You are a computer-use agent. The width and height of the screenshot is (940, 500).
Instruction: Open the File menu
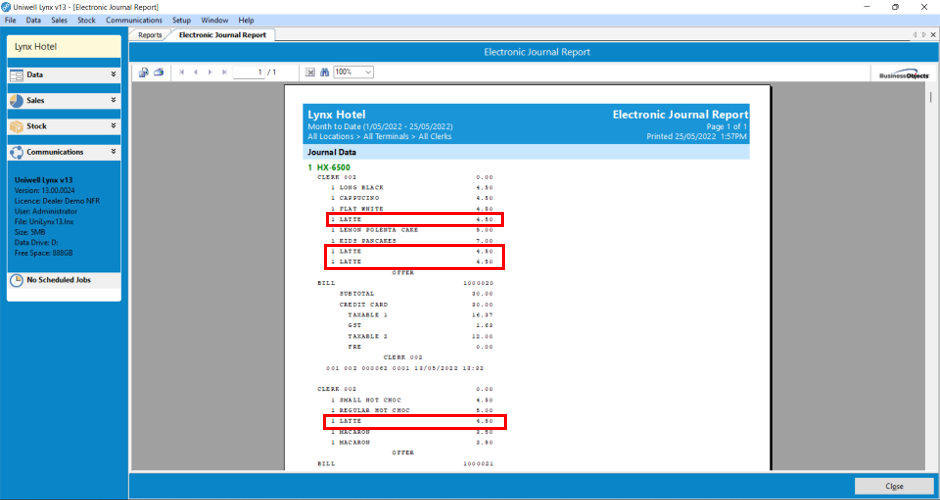click(10, 20)
